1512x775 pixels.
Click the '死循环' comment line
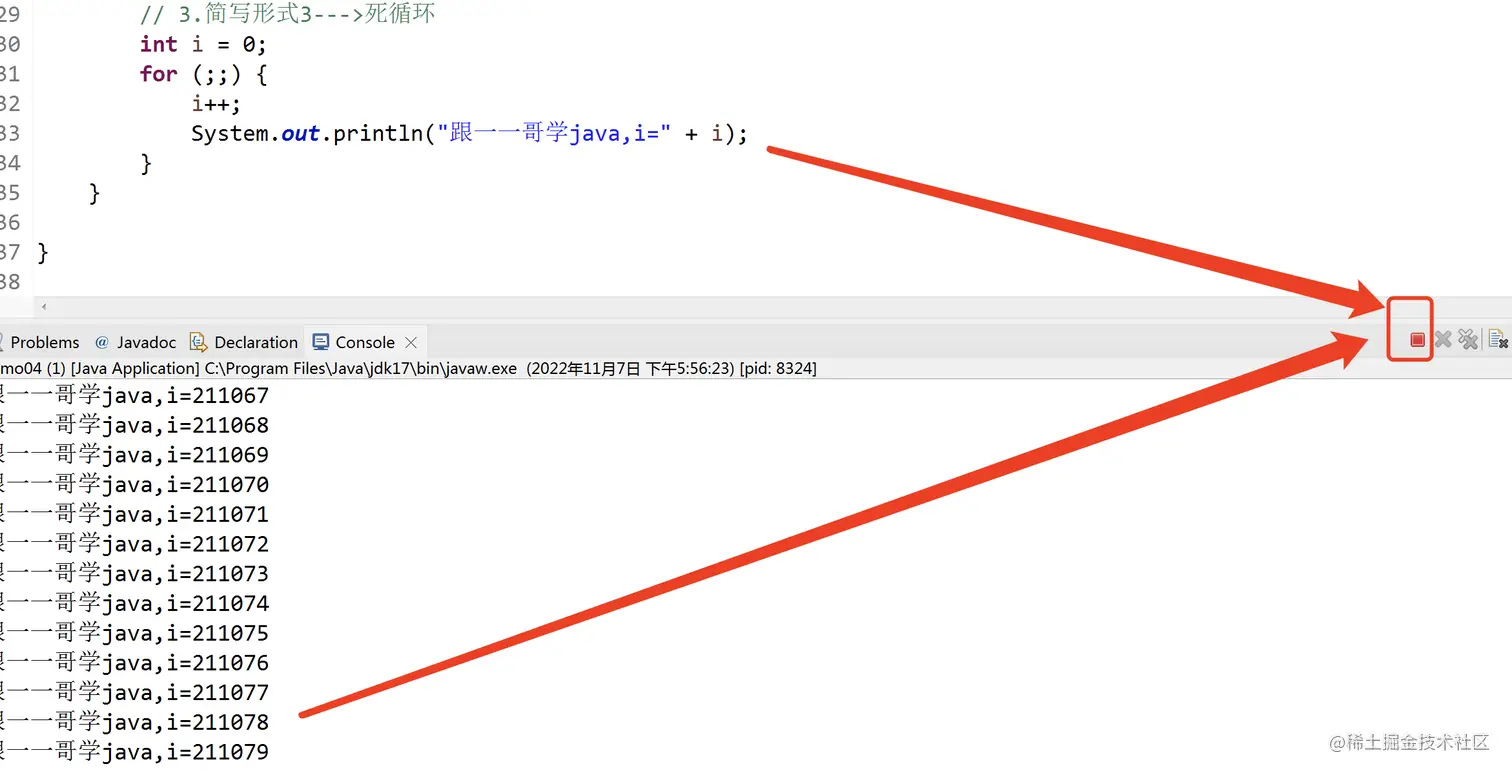point(288,15)
